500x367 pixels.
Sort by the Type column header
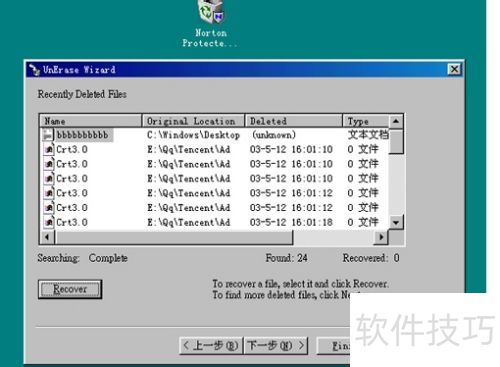pyautogui.click(x=366, y=121)
